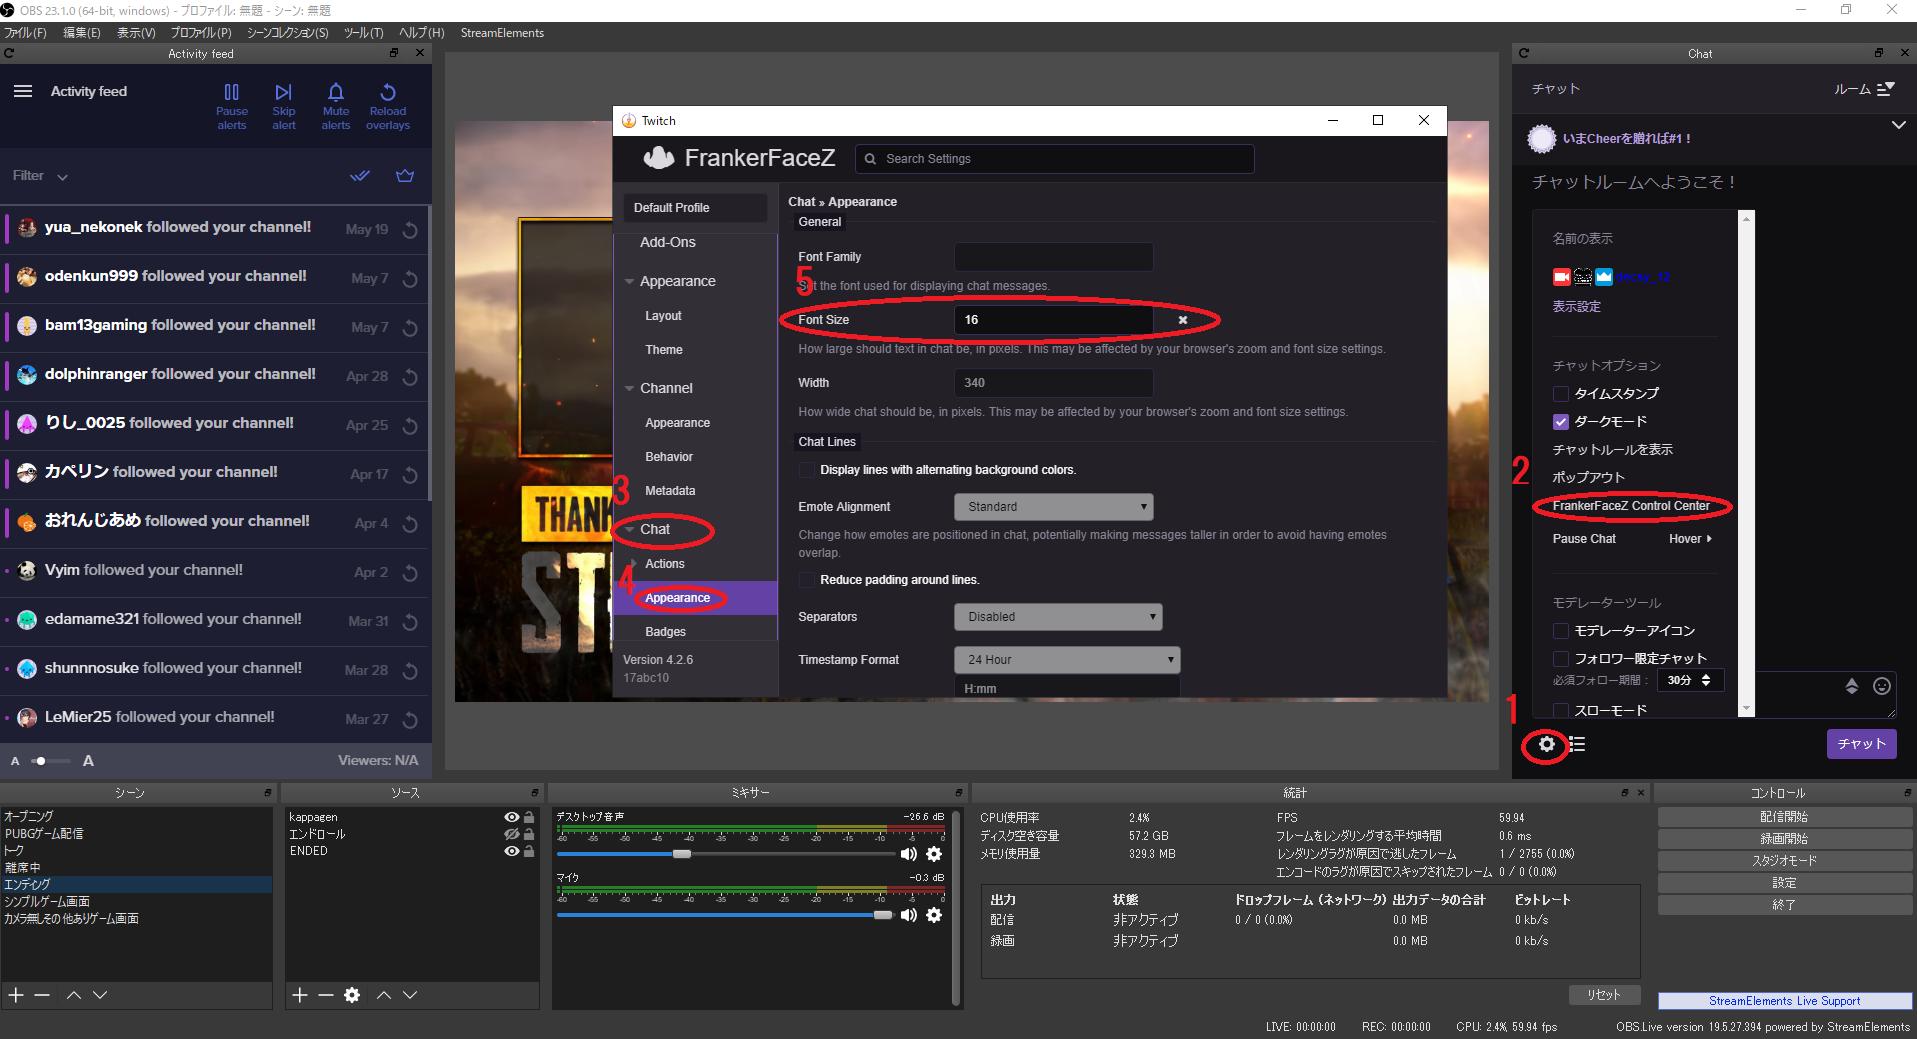Click リセット button in stats panel
The width and height of the screenshot is (1917, 1039).
1604,995
